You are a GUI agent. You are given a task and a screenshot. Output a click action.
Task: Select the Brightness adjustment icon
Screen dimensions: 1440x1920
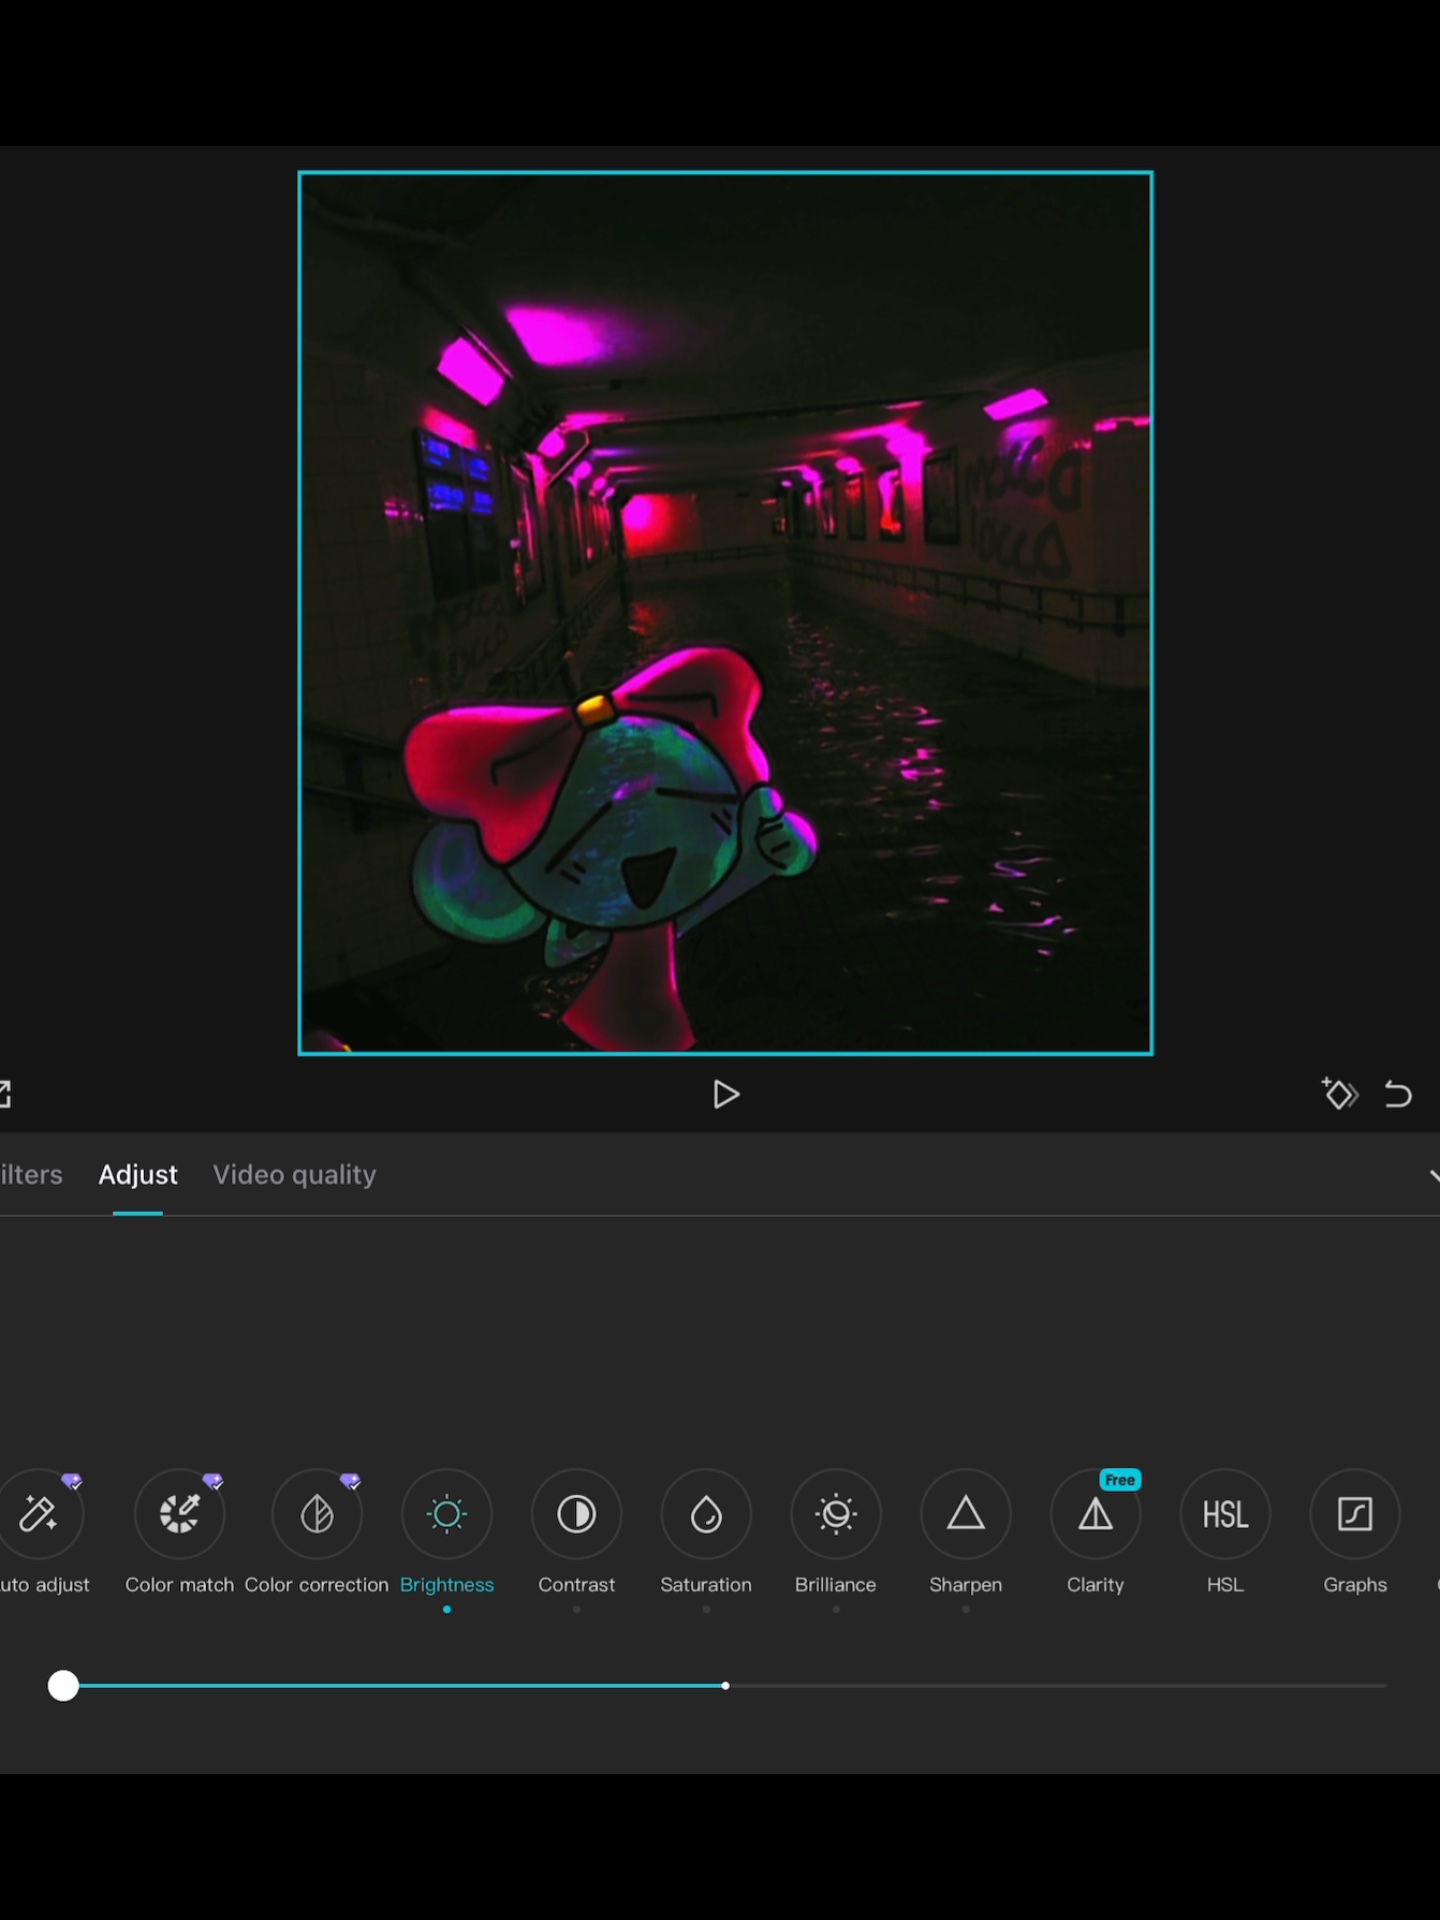pos(447,1514)
